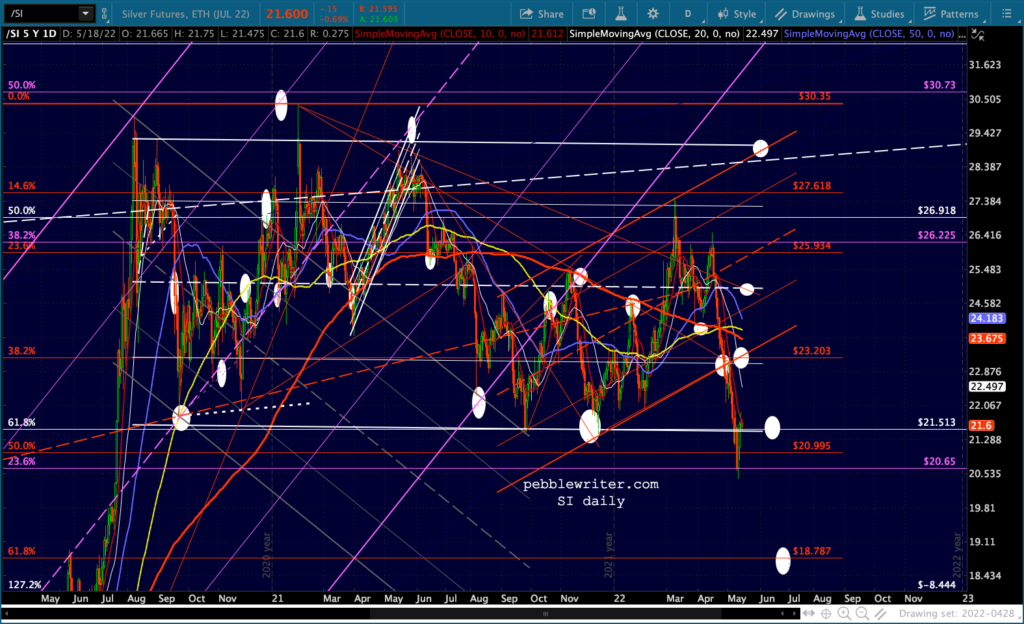1024x624 pixels.
Task: Click the drawing tool slashes icon at bottom
Action: tap(880, 614)
